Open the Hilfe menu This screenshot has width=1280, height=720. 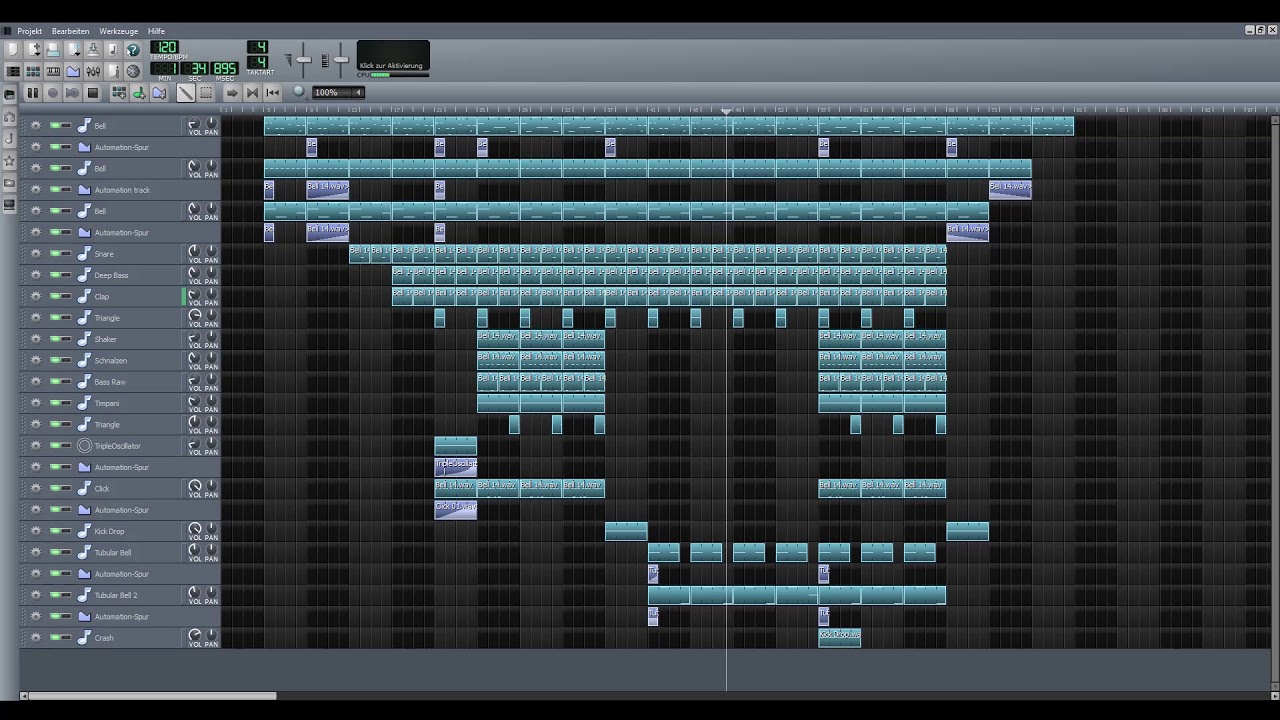point(156,31)
